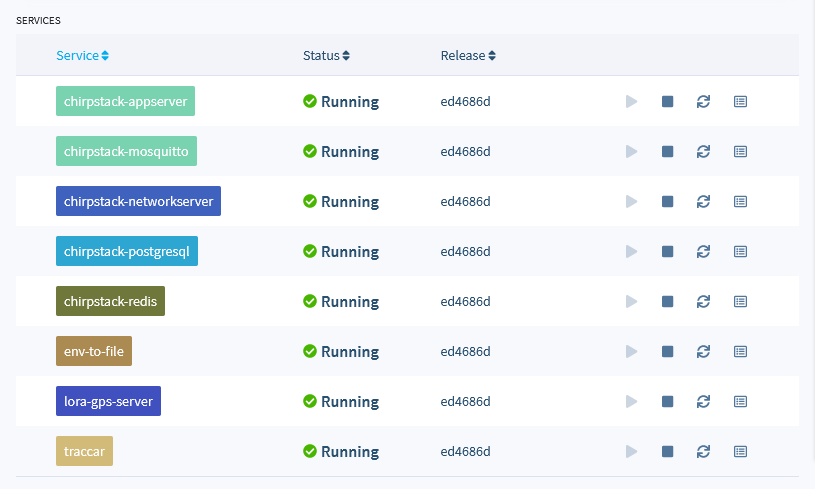View logs for chirpstack-networkserver
Viewport: 815px width, 489px height.
pyautogui.click(x=740, y=202)
